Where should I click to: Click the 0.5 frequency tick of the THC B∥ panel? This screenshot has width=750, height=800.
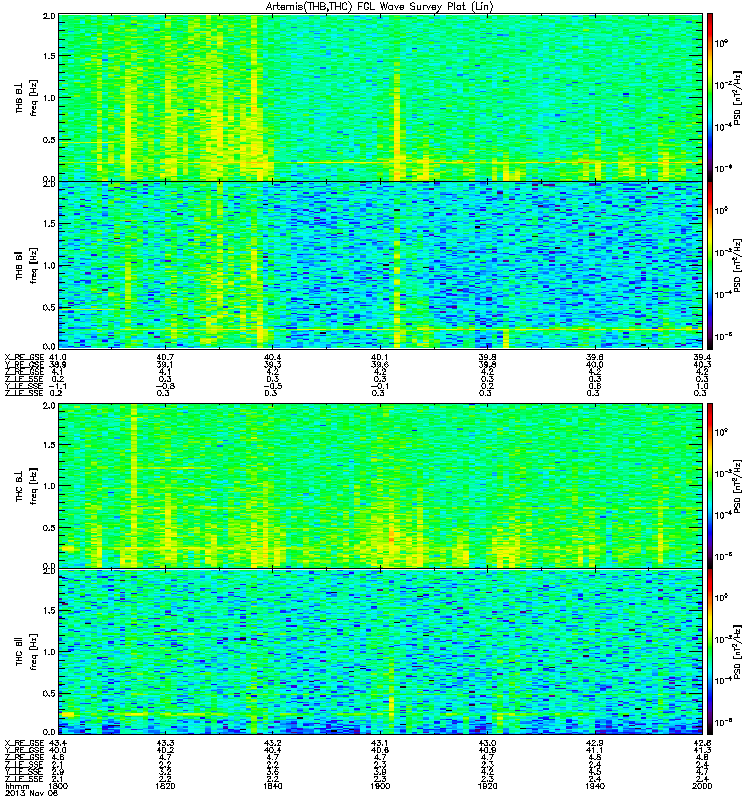point(49,693)
